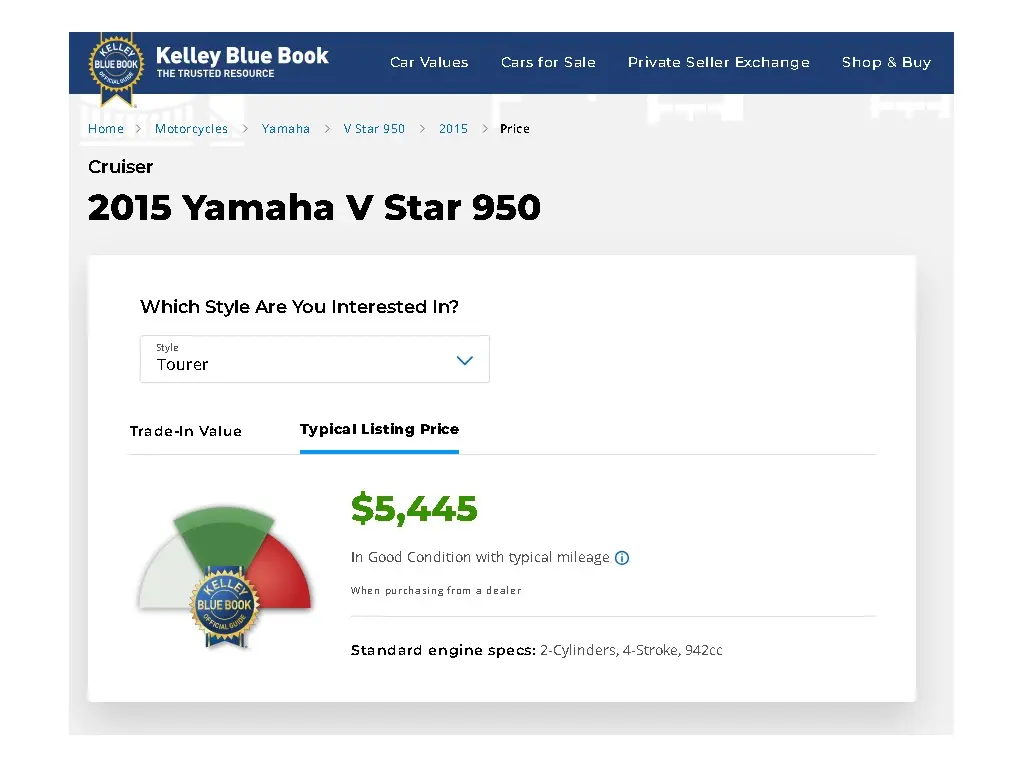1024x768 pixels.
Task: Click the $5,445 listing price
Action: pos(414,509)
